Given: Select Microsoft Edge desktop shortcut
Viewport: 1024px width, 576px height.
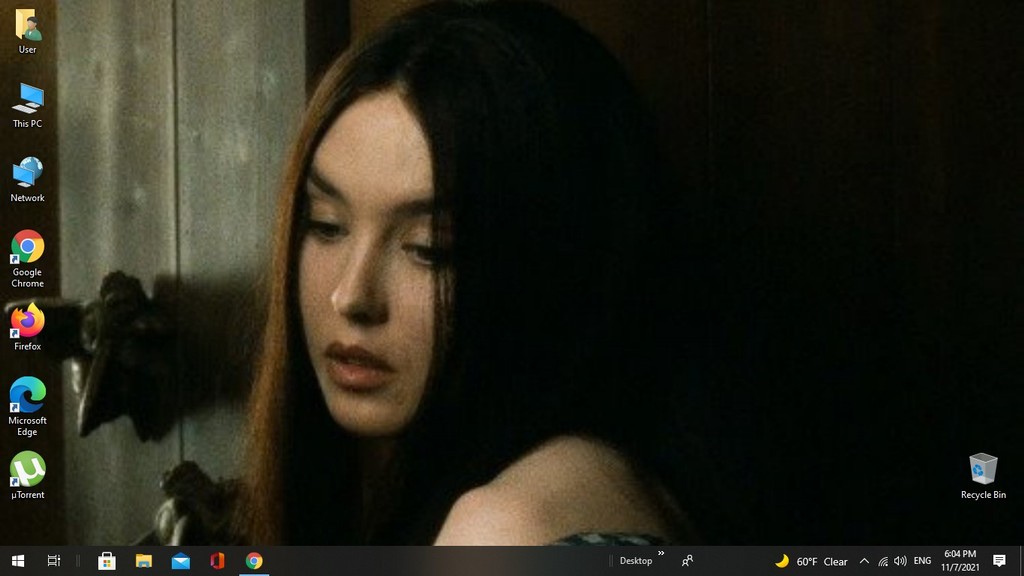Looking at the screenshot, I should pos(27,406).
